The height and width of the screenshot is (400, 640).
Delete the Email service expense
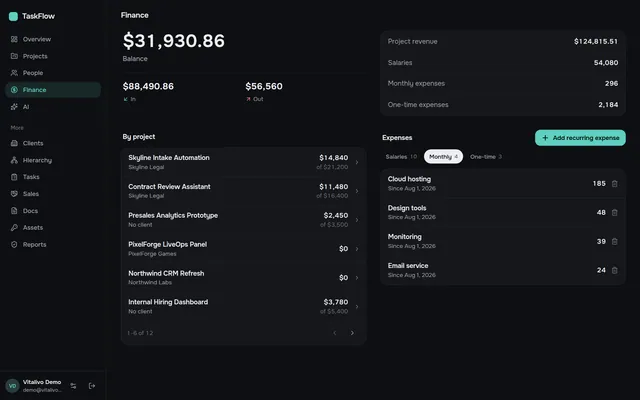click(614, 270)
